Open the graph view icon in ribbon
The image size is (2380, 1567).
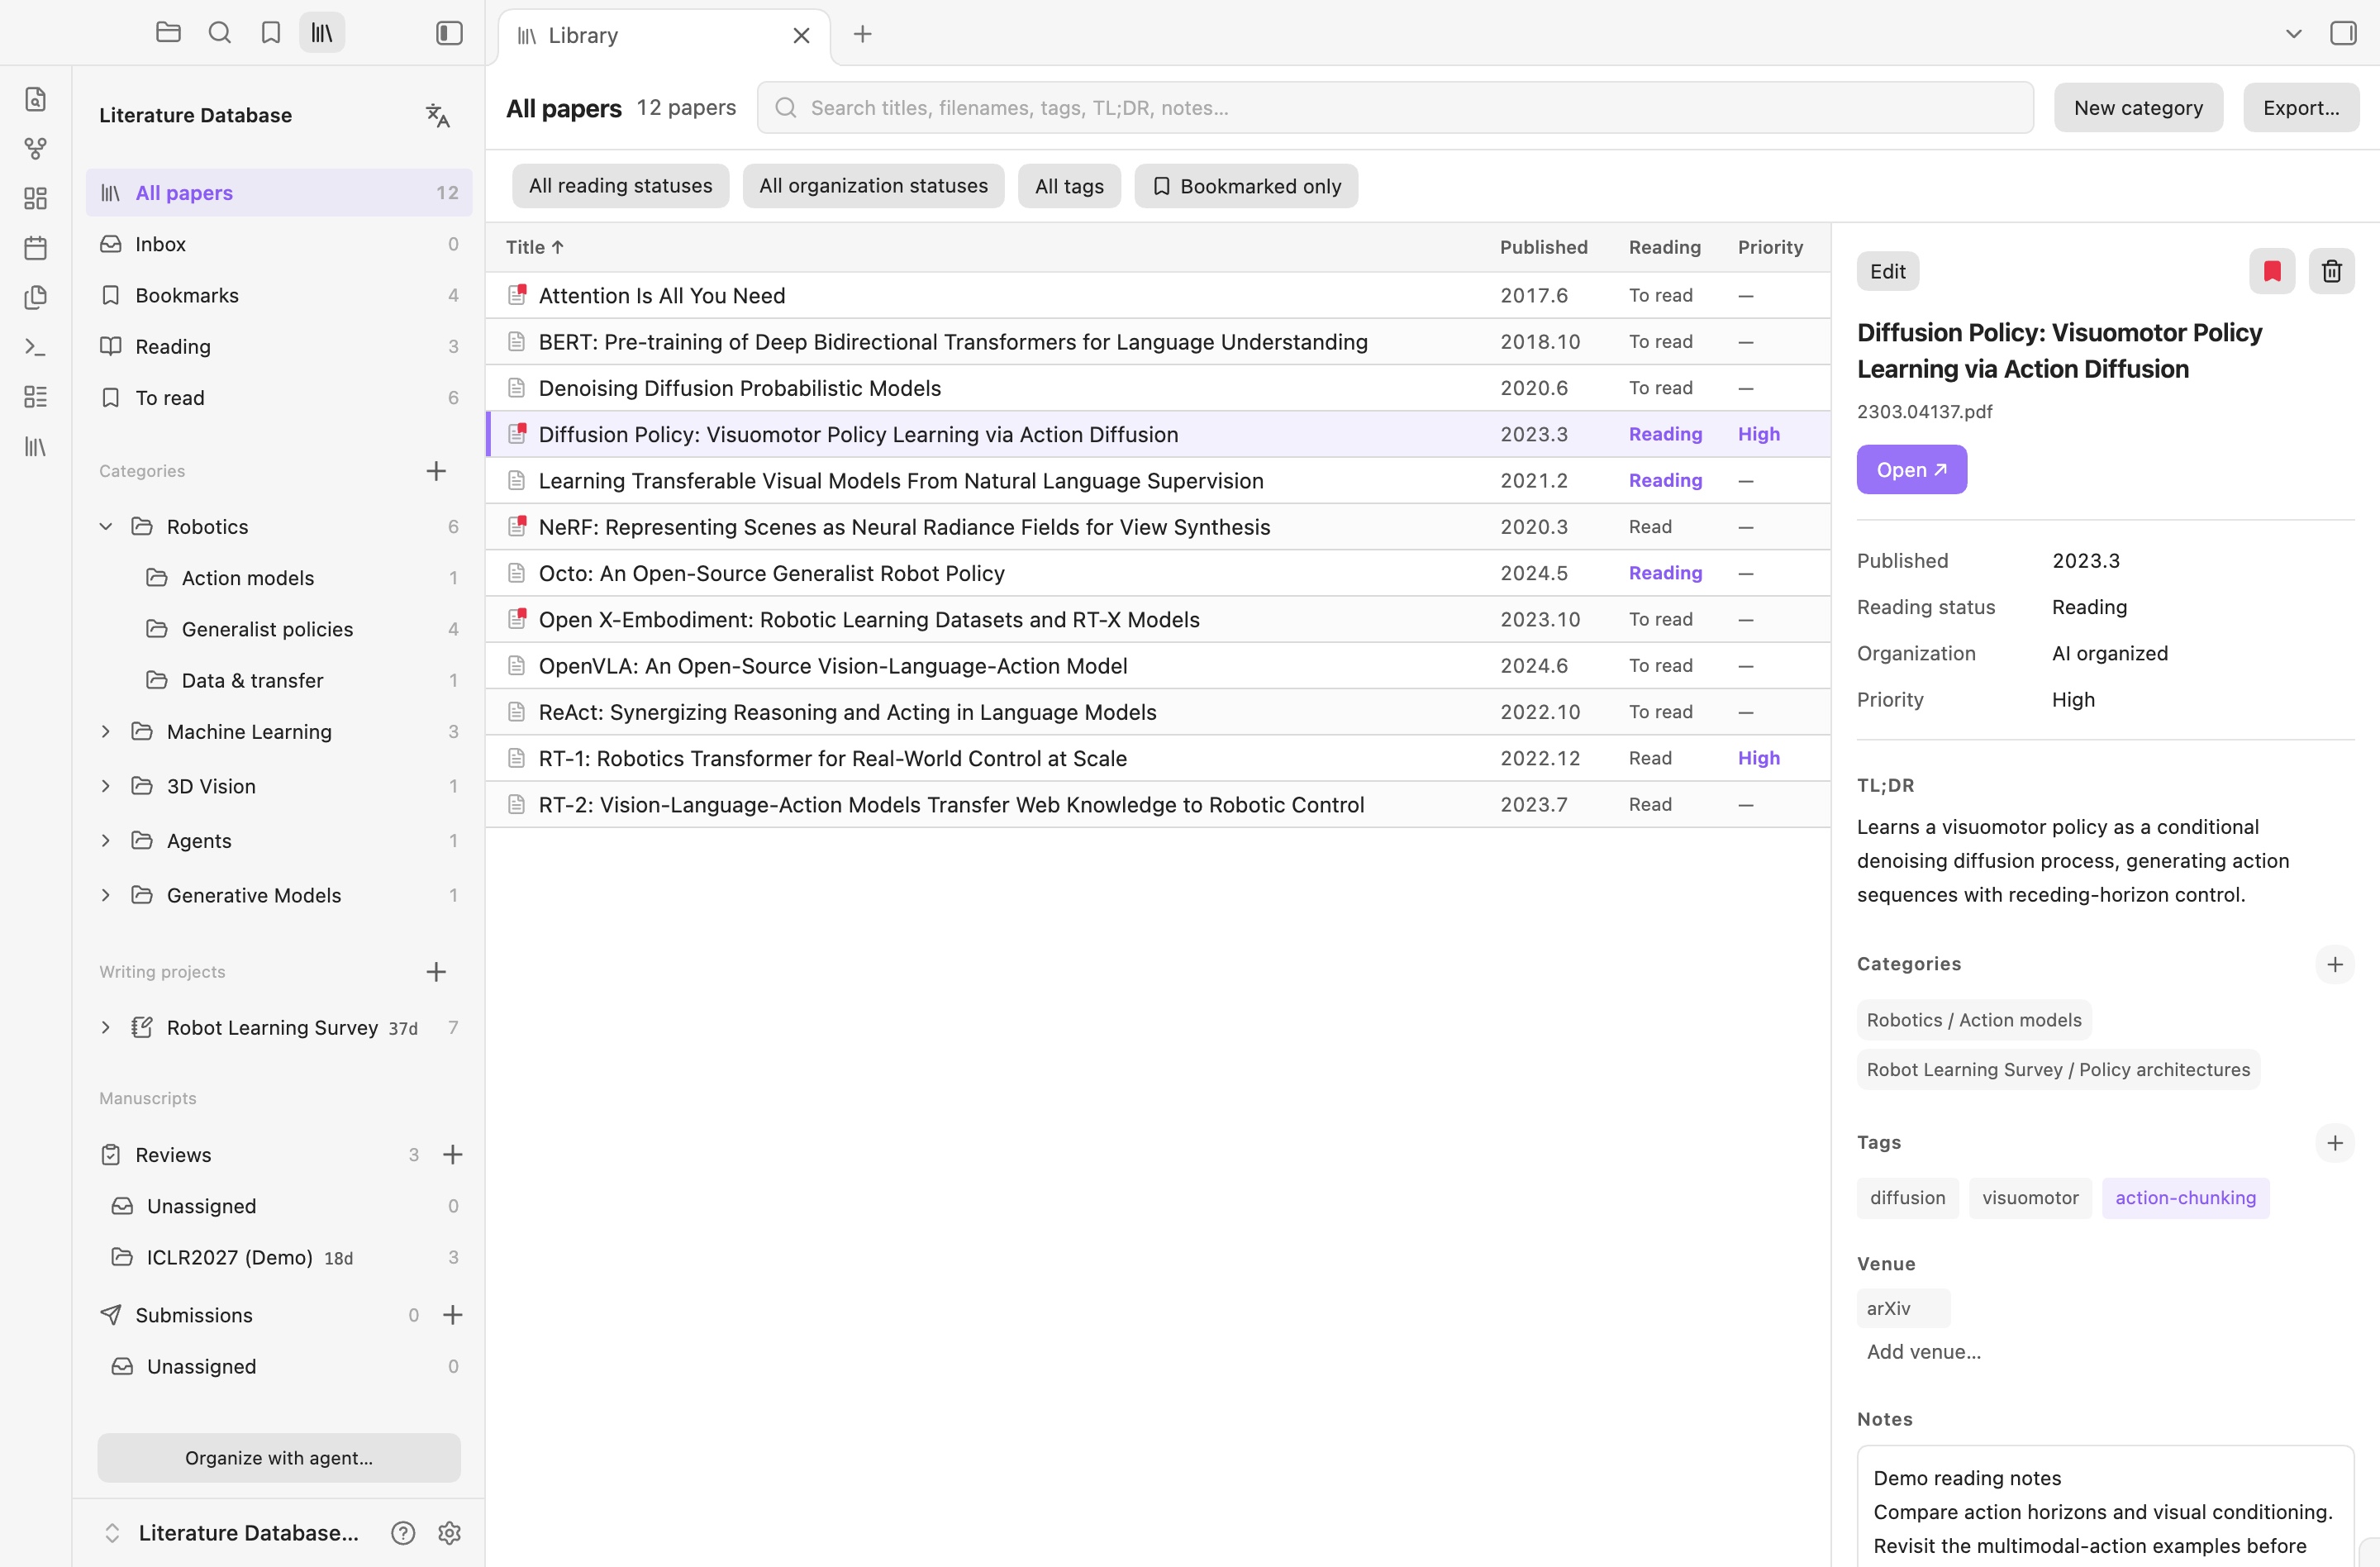[35, 149]
